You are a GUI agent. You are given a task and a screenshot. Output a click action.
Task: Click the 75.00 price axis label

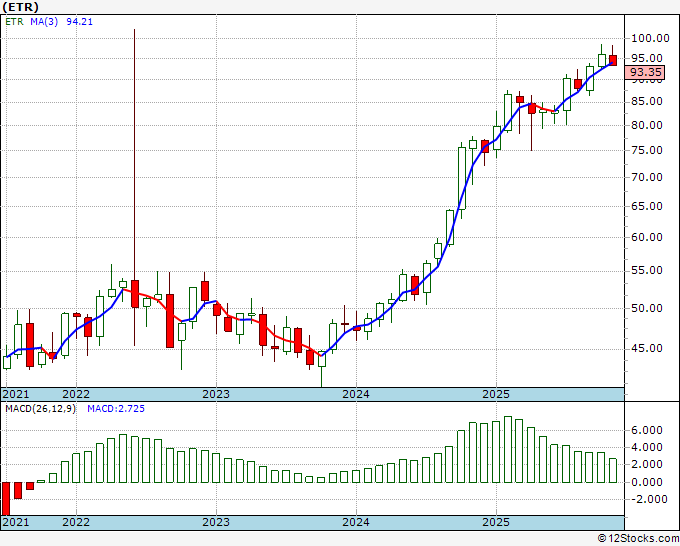point(647,150)
